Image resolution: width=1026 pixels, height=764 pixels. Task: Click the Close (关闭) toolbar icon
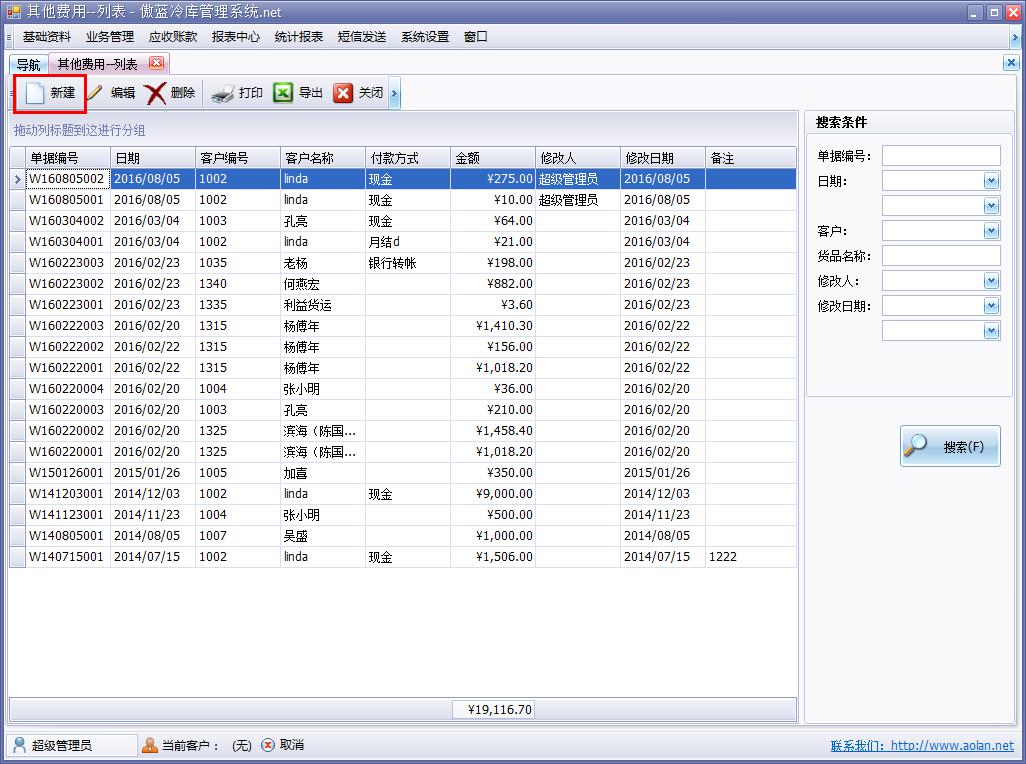[343, 93]
